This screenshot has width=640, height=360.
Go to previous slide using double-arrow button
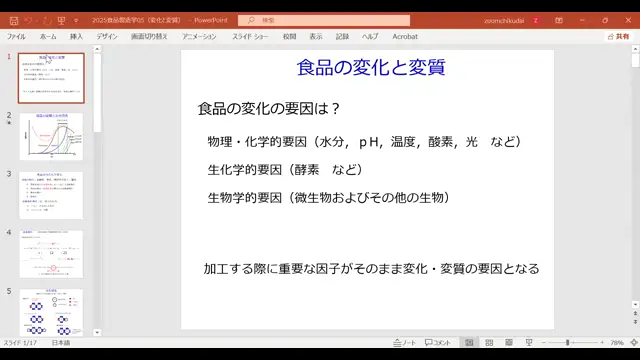pos(635,313)
